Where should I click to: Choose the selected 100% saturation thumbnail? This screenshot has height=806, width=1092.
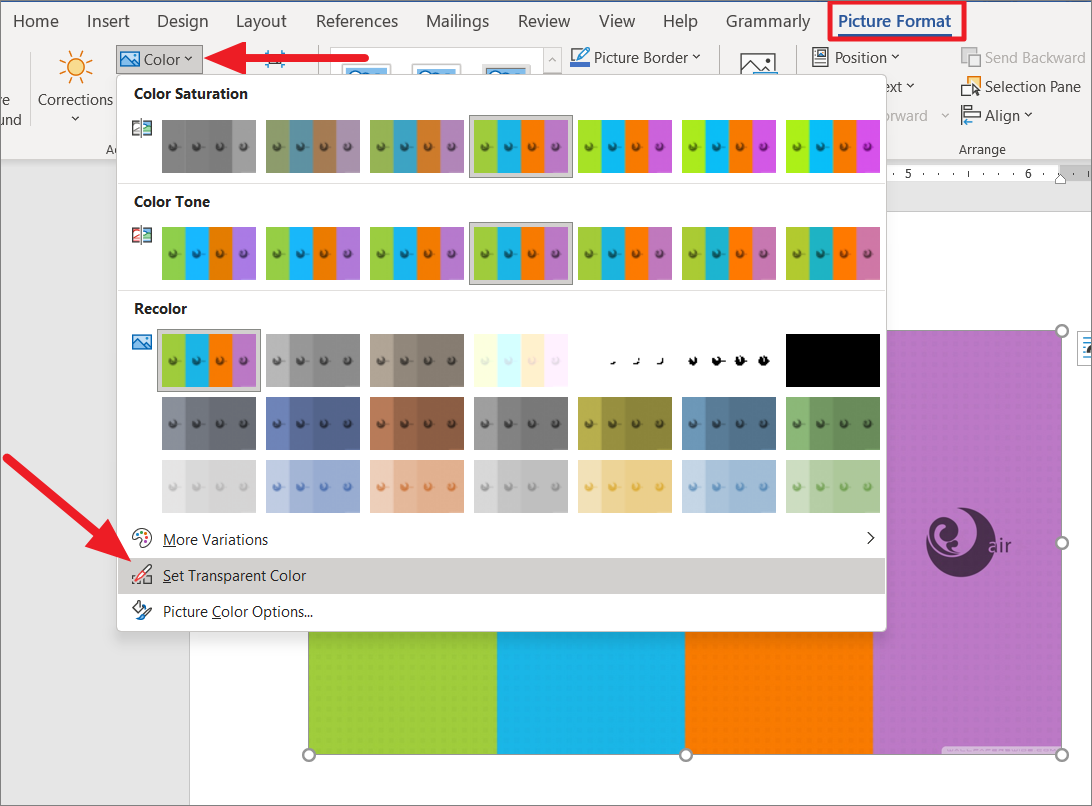click(x=521, y=146)
